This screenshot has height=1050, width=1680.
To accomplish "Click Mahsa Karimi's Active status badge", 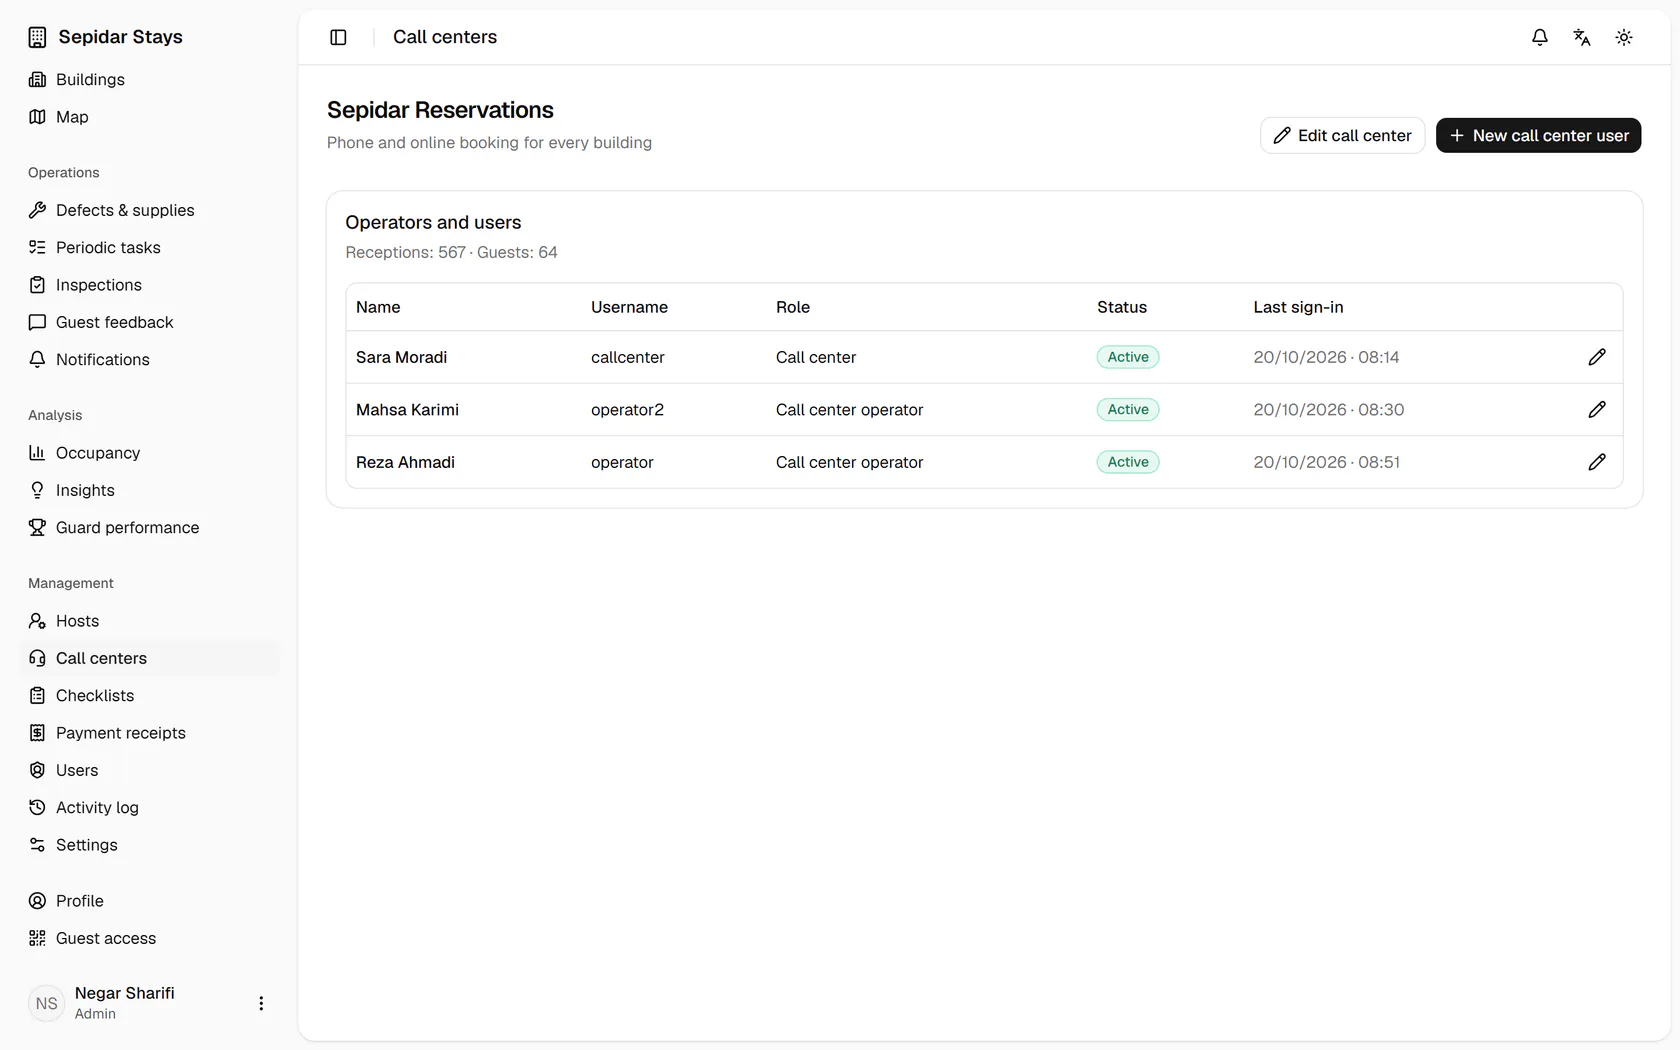I will pyautogui.click(x=1128, y=409).
